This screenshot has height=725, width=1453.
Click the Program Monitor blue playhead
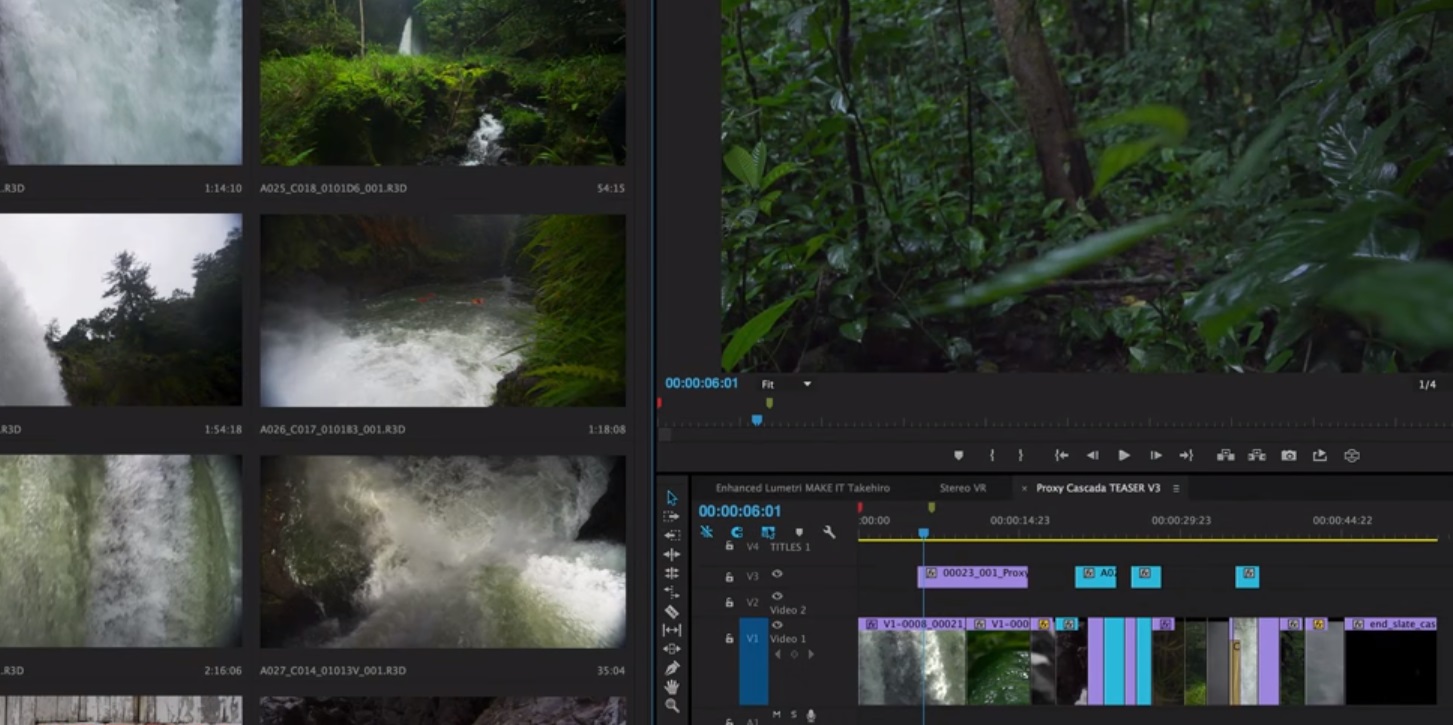click(757, 420)
